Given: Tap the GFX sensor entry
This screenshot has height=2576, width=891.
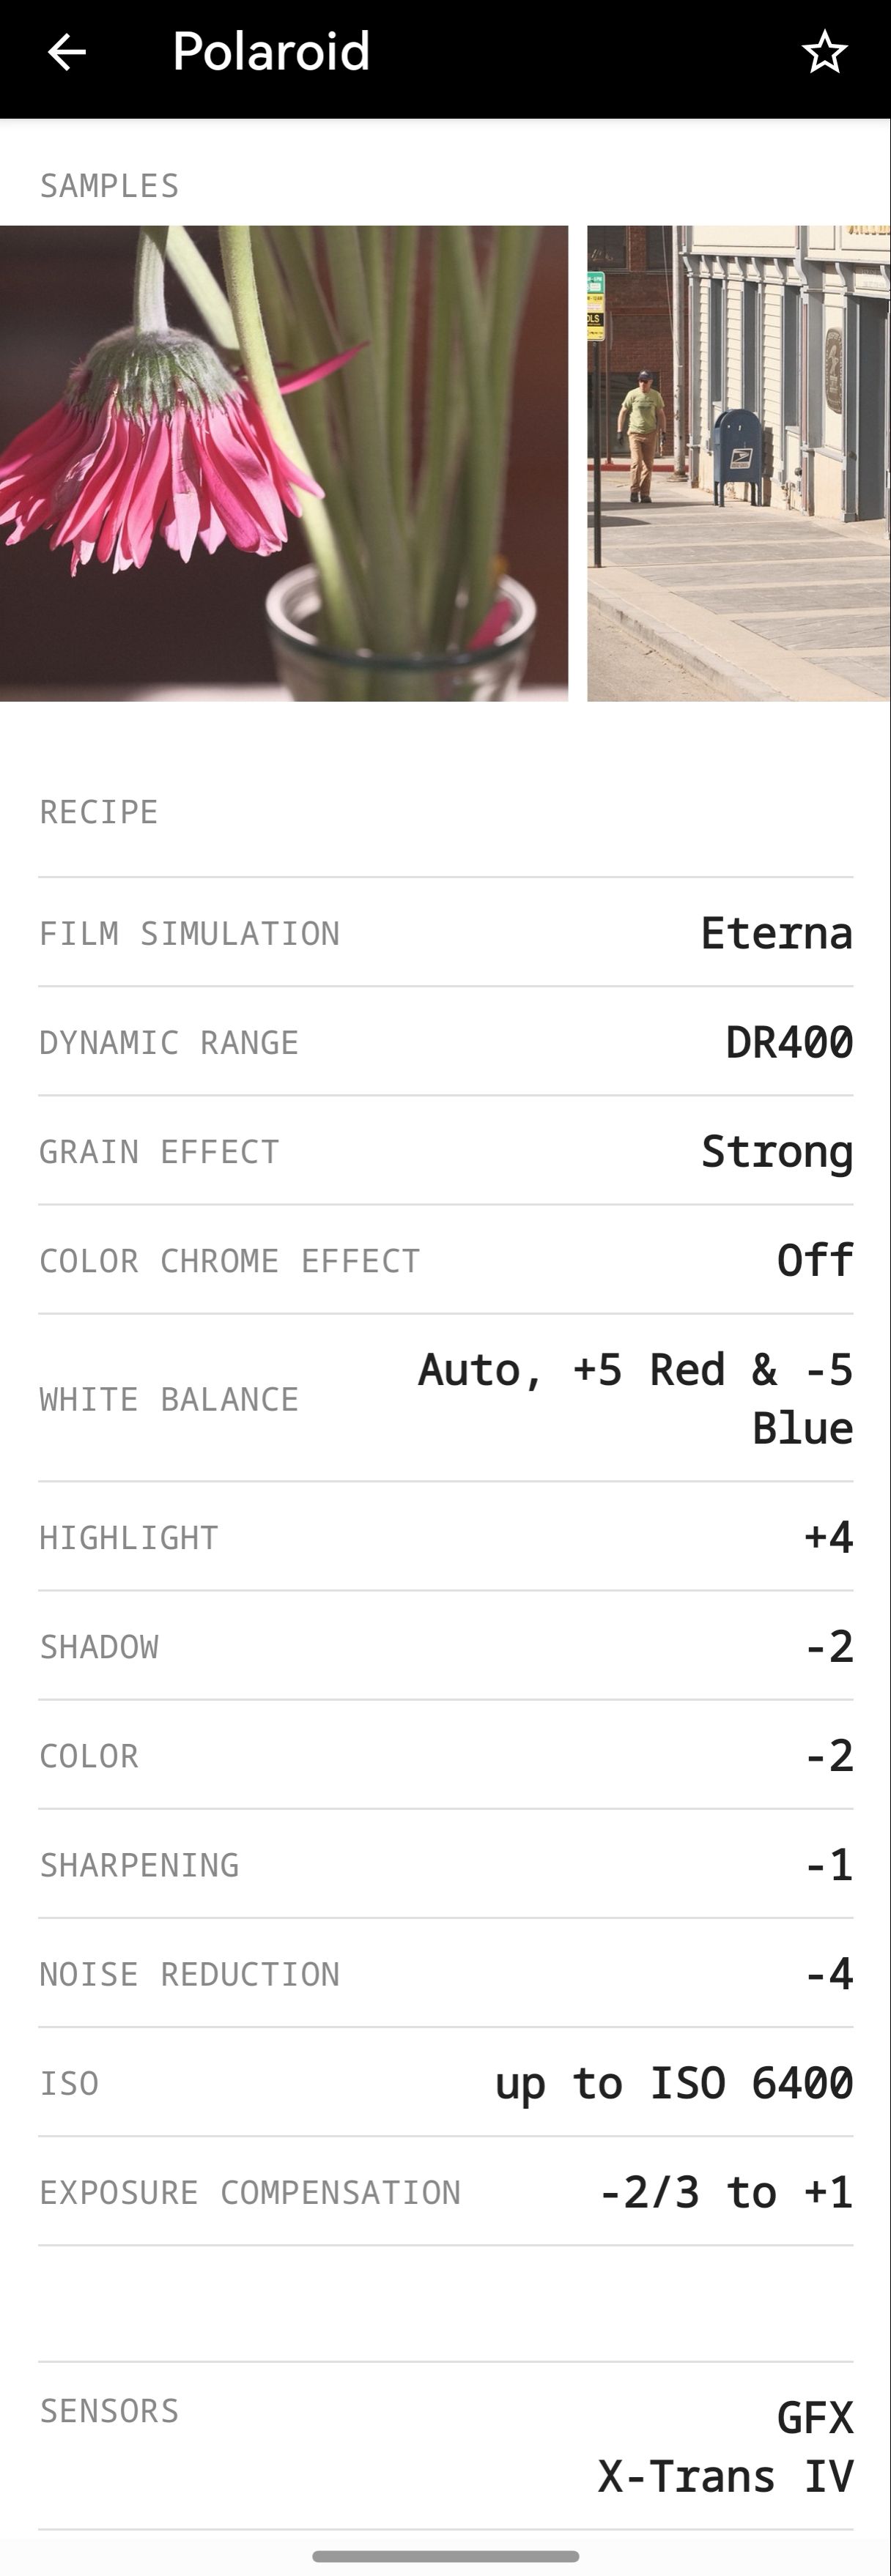Looking at the screenshot, I should point(814,2418).
